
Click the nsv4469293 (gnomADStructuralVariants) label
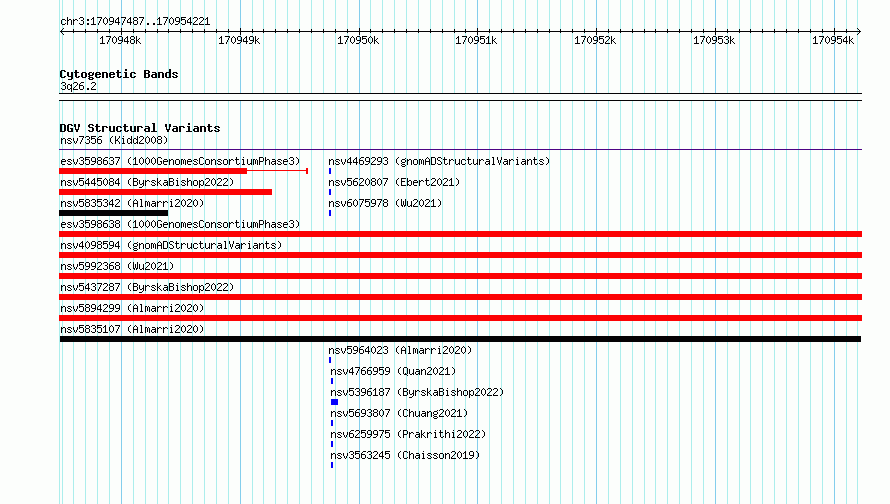(439, 161)
